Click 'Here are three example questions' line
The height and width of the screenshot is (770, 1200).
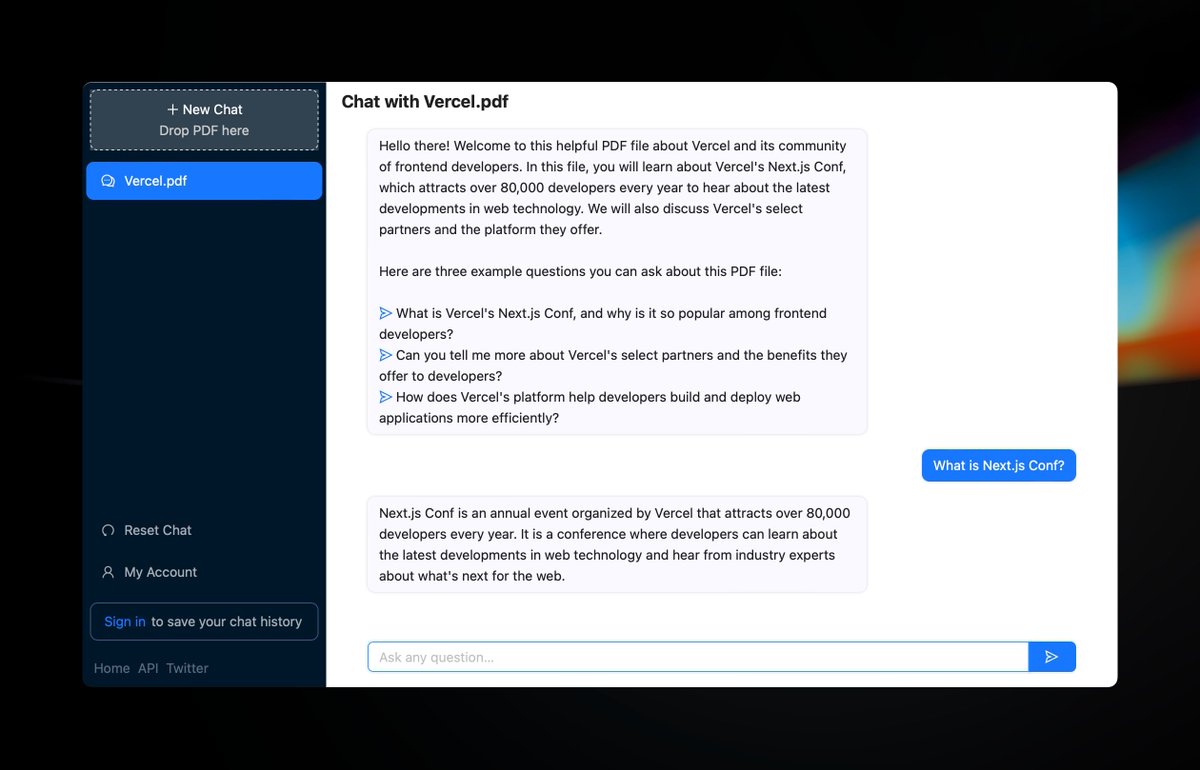[581, 271]
